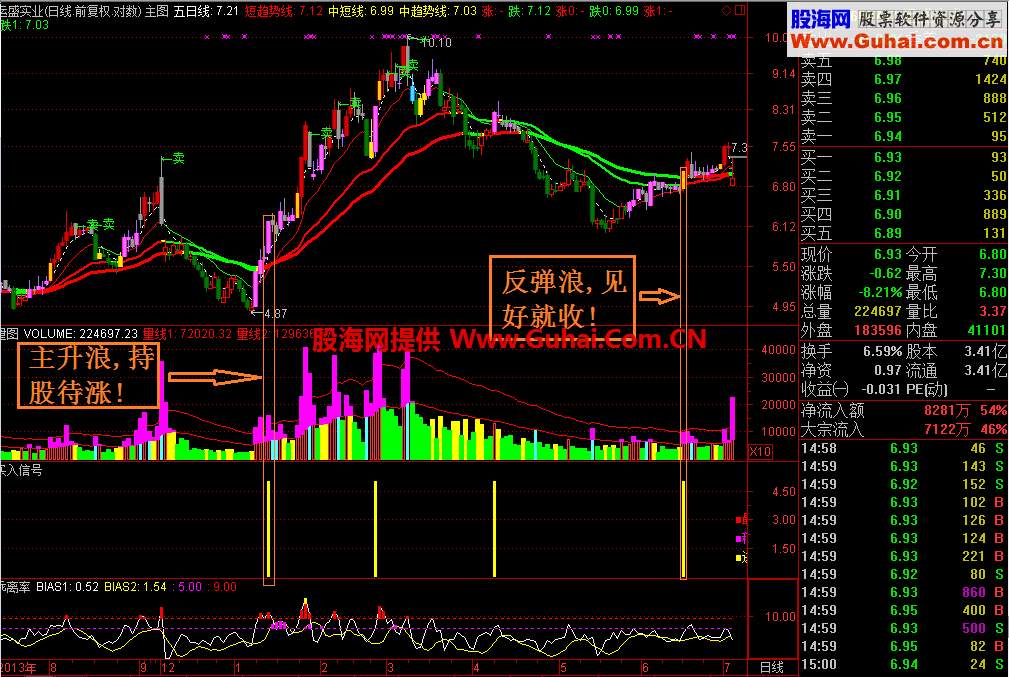Click the VOLUME: 224697.23 label
The image size is (1009, 677).
pyautogui.click(x=80, y=334)
